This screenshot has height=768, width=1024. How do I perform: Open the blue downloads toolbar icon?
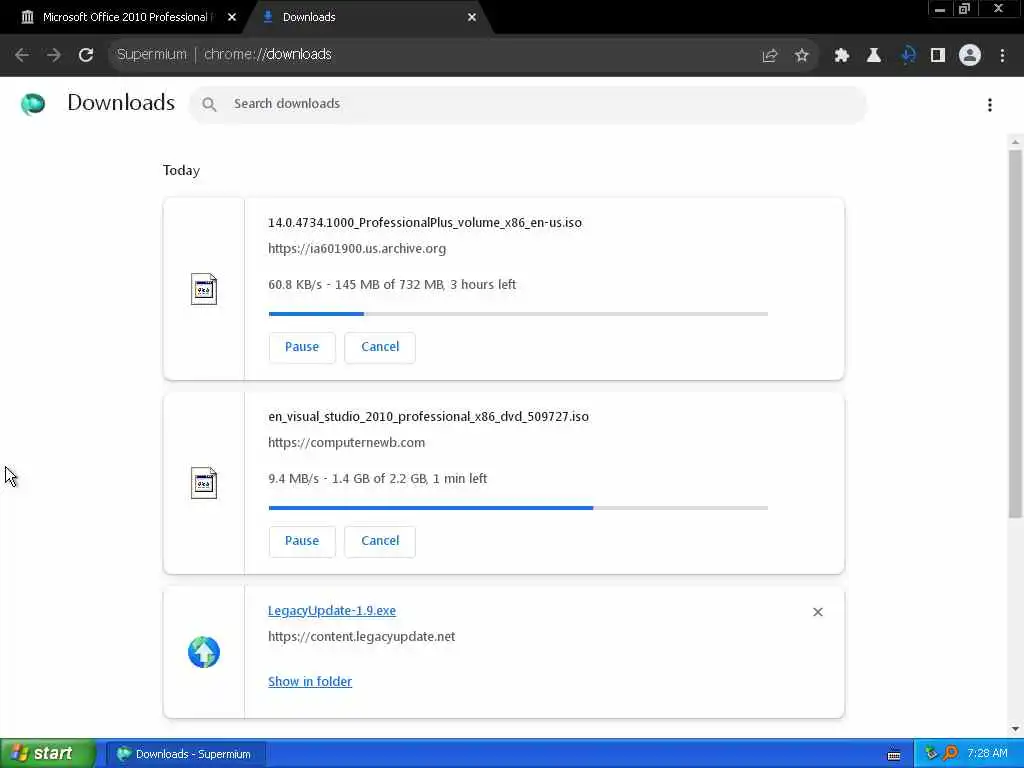point(908,56)
